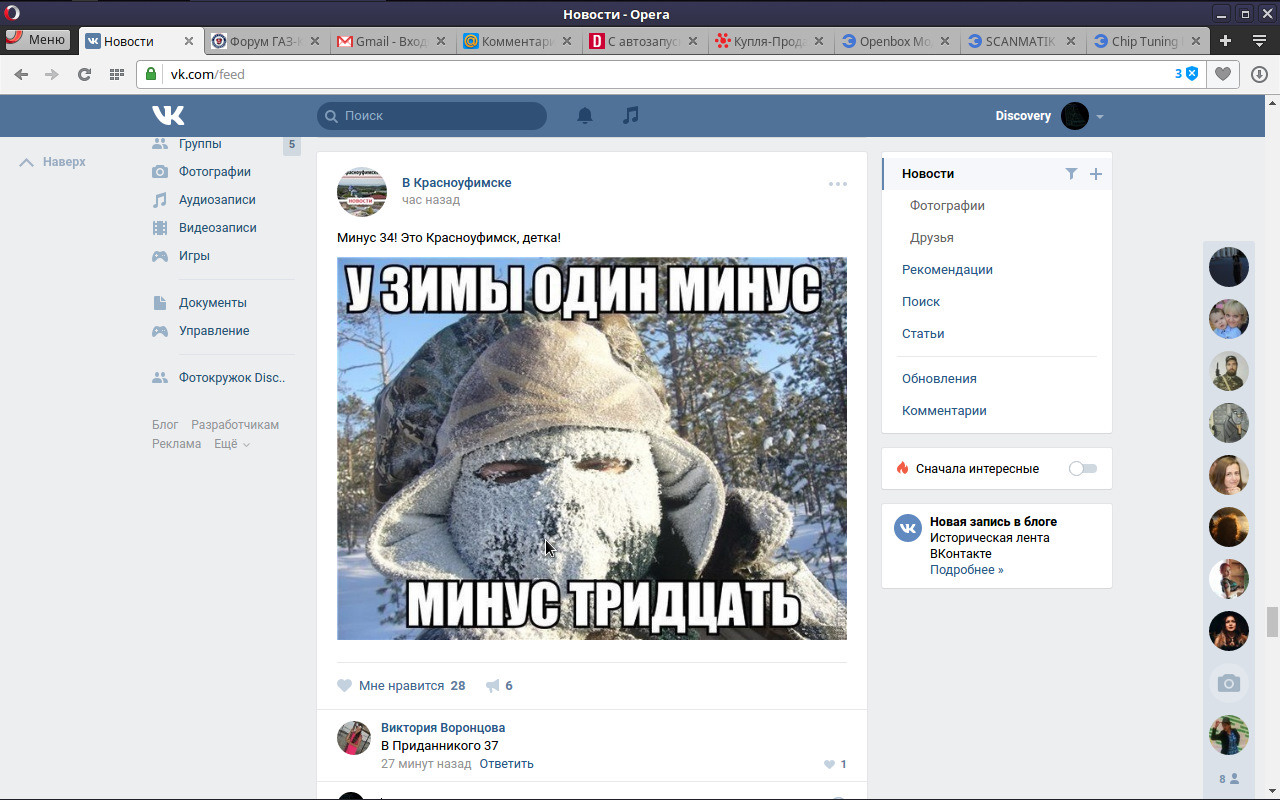Select the Новости feed tab

coord(997,174)
